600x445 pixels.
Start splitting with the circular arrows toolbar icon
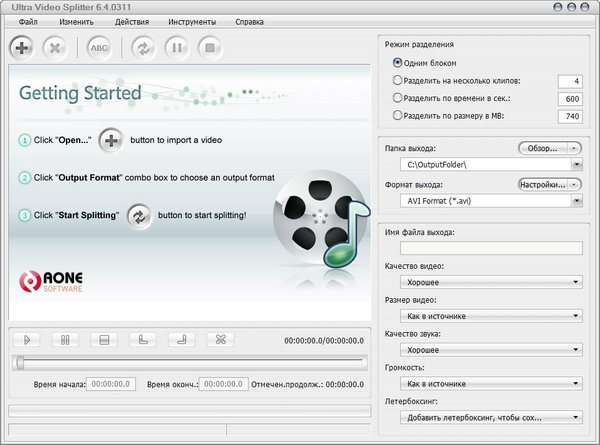(x=141, y=47)
